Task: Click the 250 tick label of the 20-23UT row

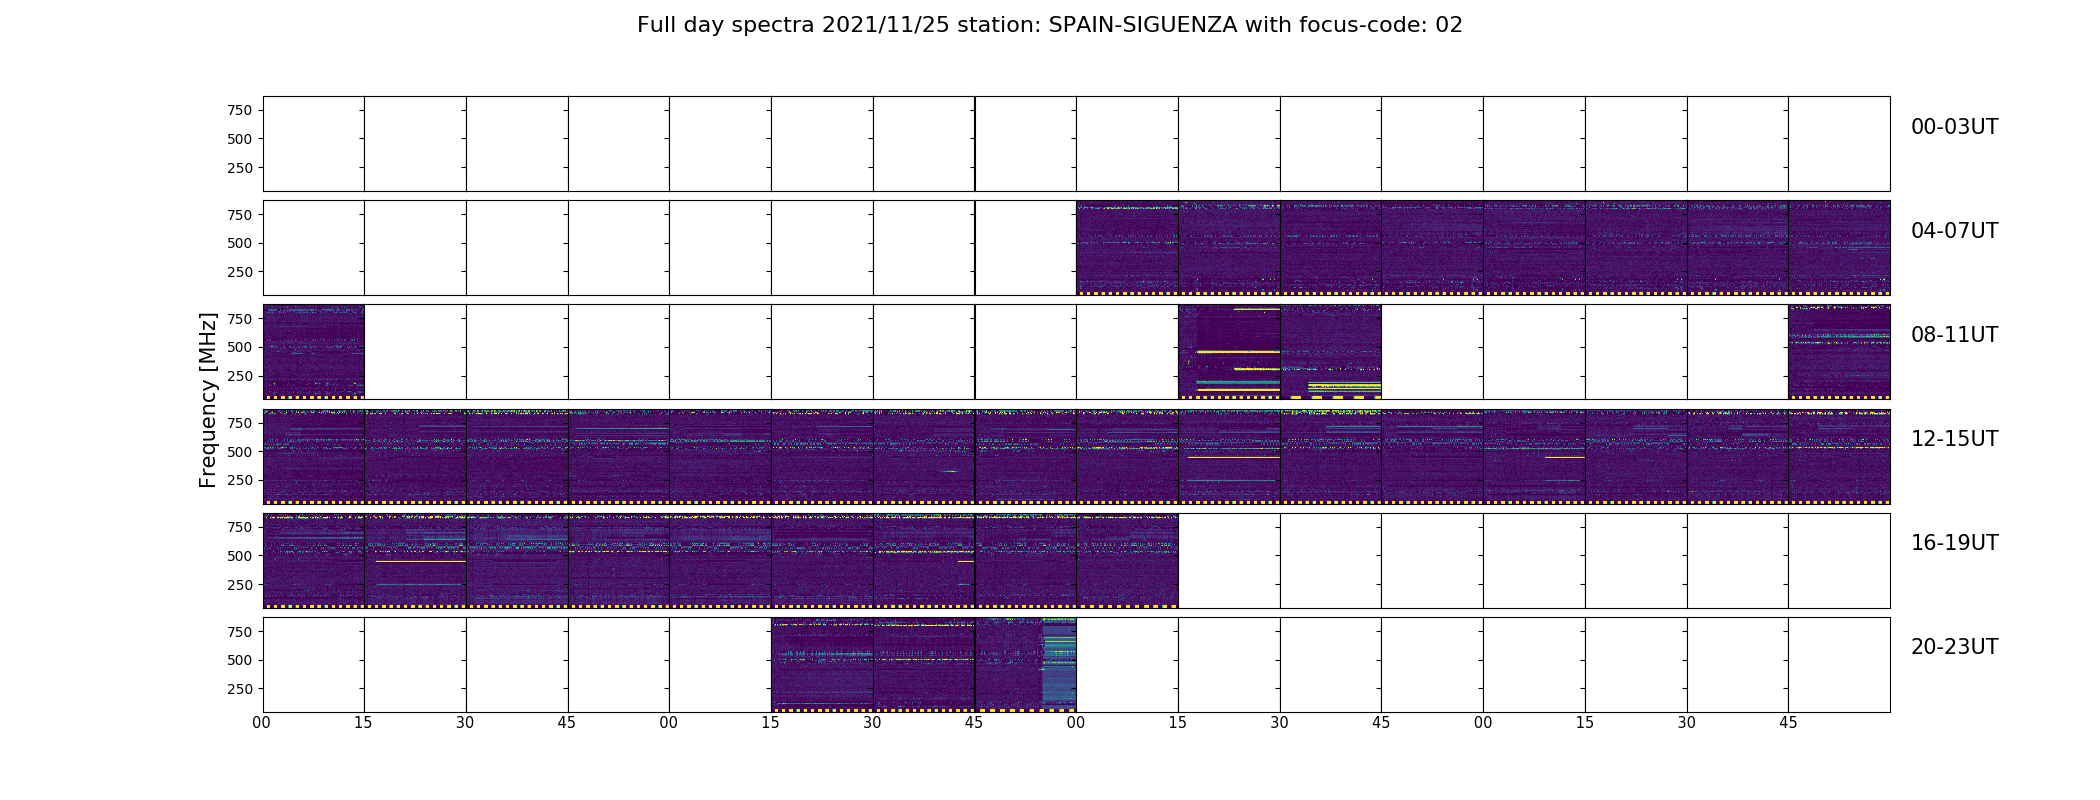Action: coord(239,689)
